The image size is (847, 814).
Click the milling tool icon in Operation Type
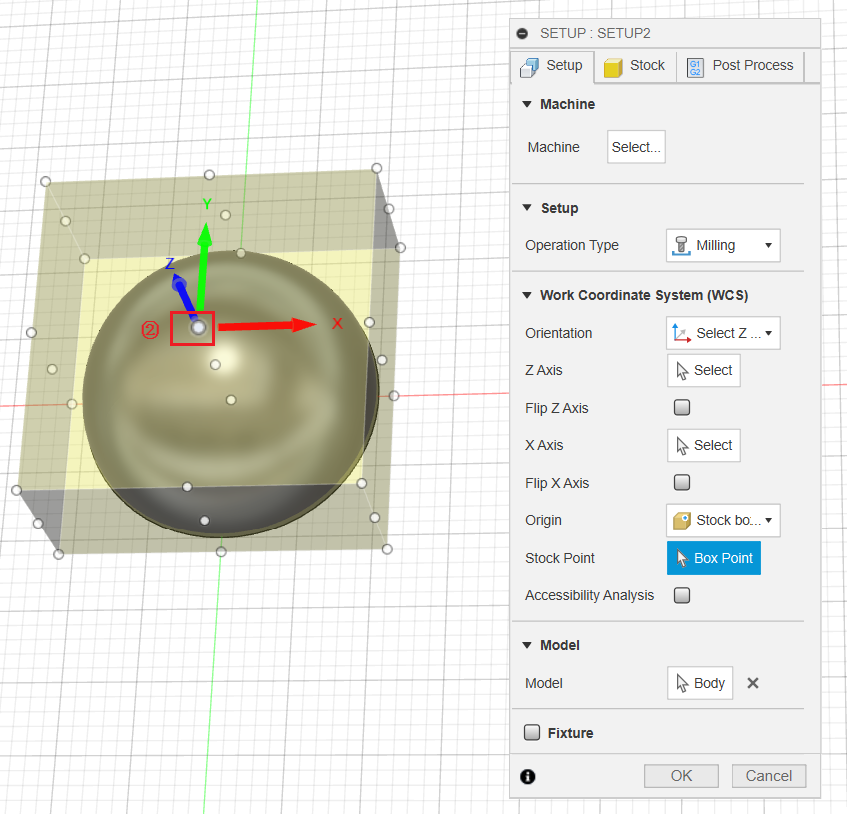coord(681,245)
